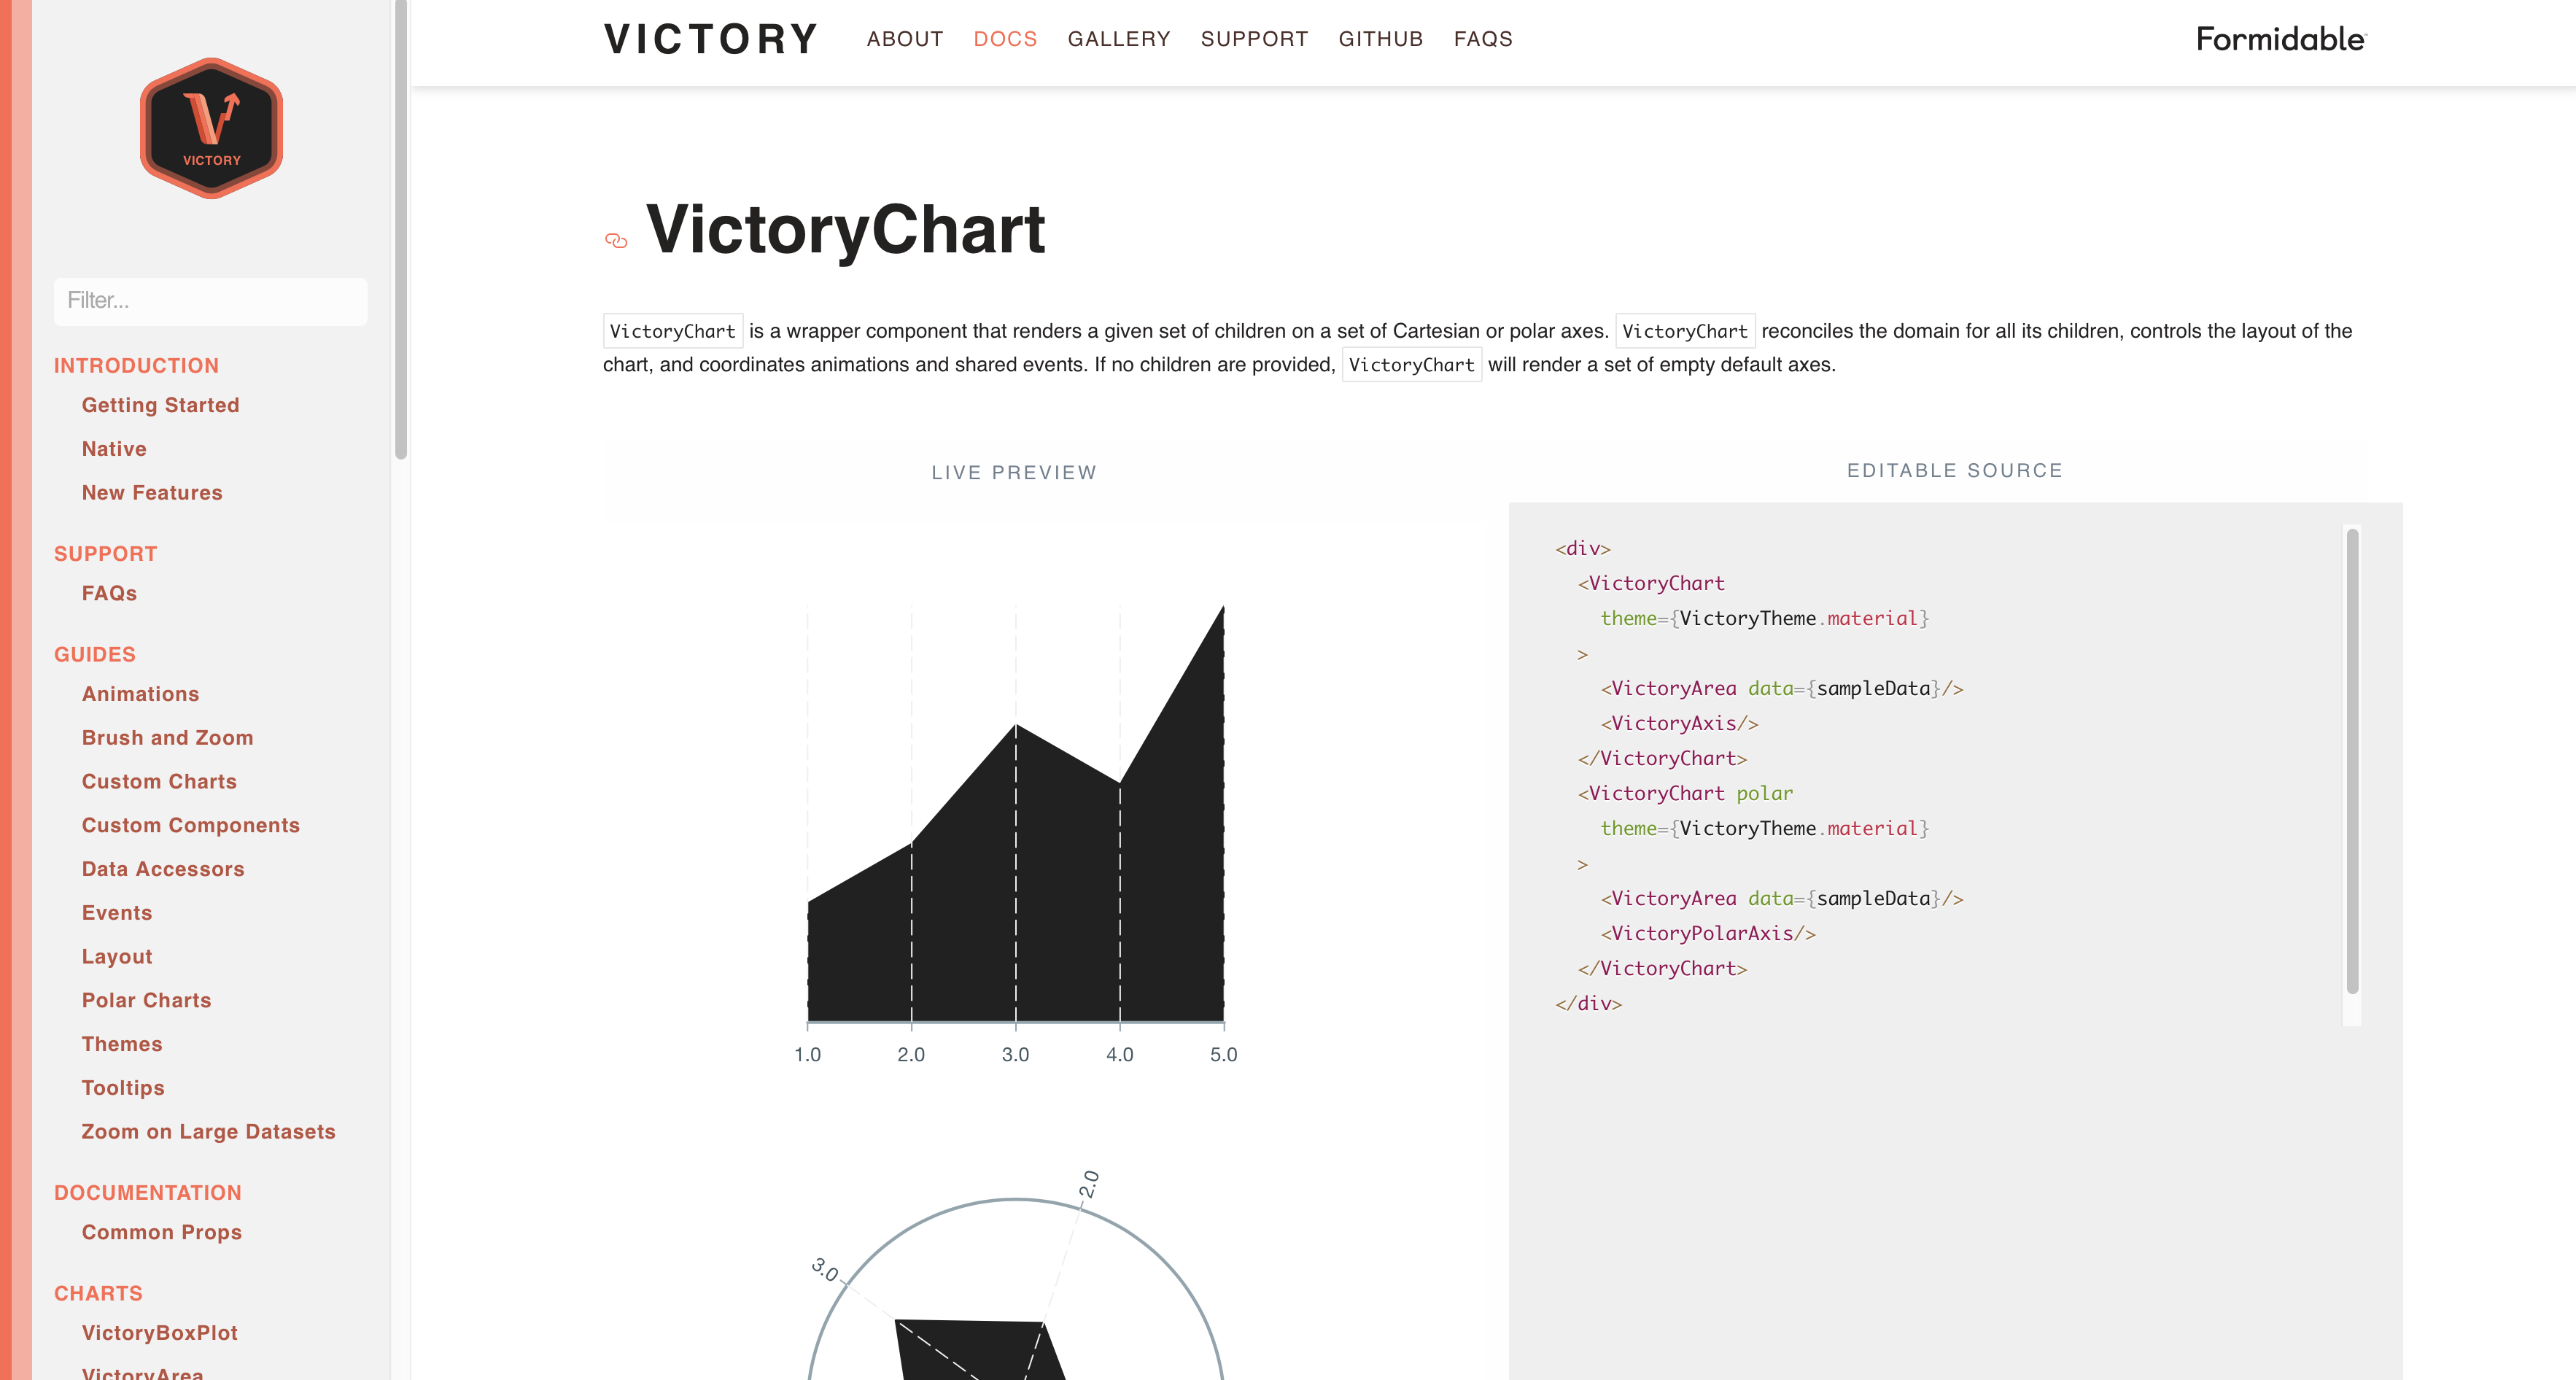The width and height of the screenshot is (2576, 1380).
Task: Open the Polar Charts guide
Action: tap(147, 1000)
